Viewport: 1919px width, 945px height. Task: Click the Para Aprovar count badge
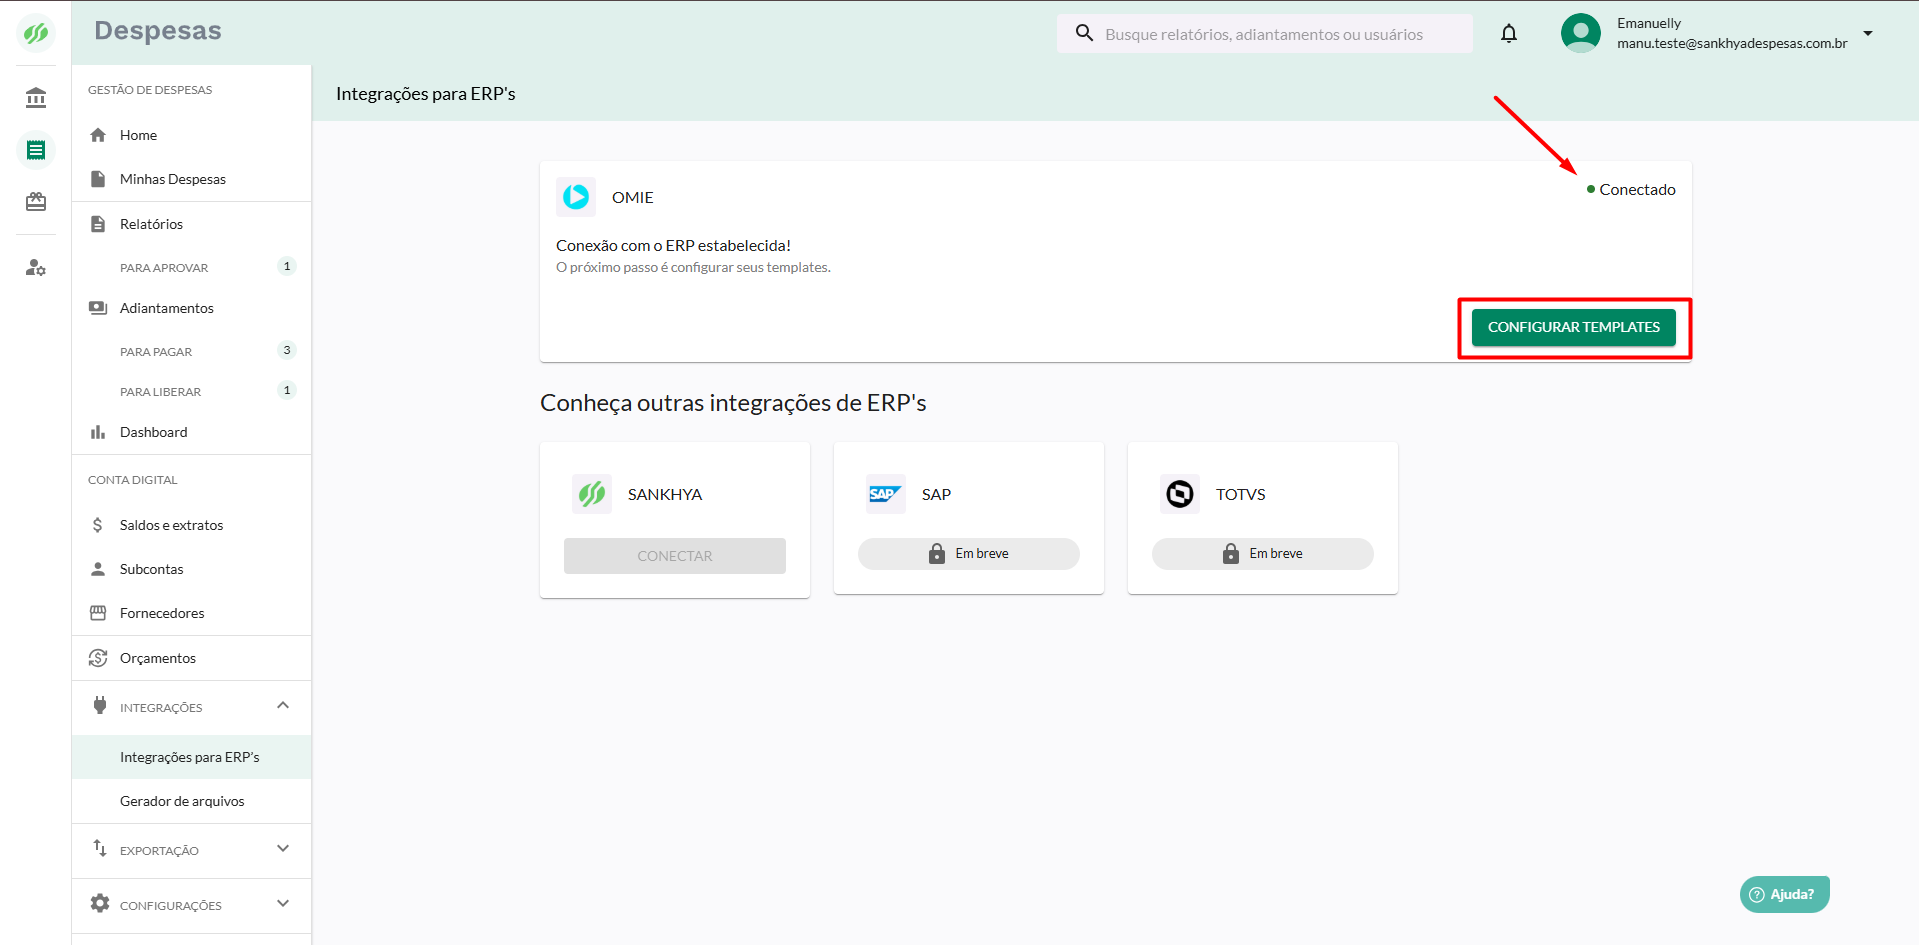click(x=287, y=266)
